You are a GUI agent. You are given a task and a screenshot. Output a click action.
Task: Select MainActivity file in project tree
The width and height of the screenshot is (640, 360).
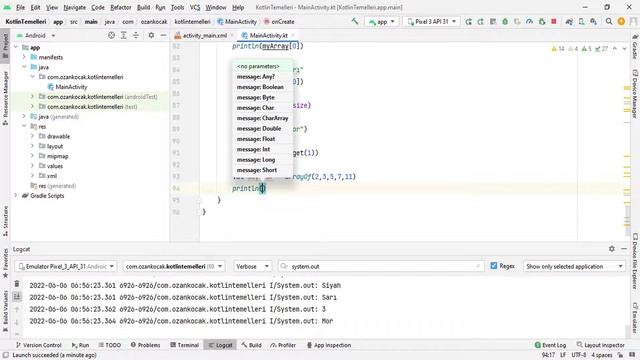71,87
